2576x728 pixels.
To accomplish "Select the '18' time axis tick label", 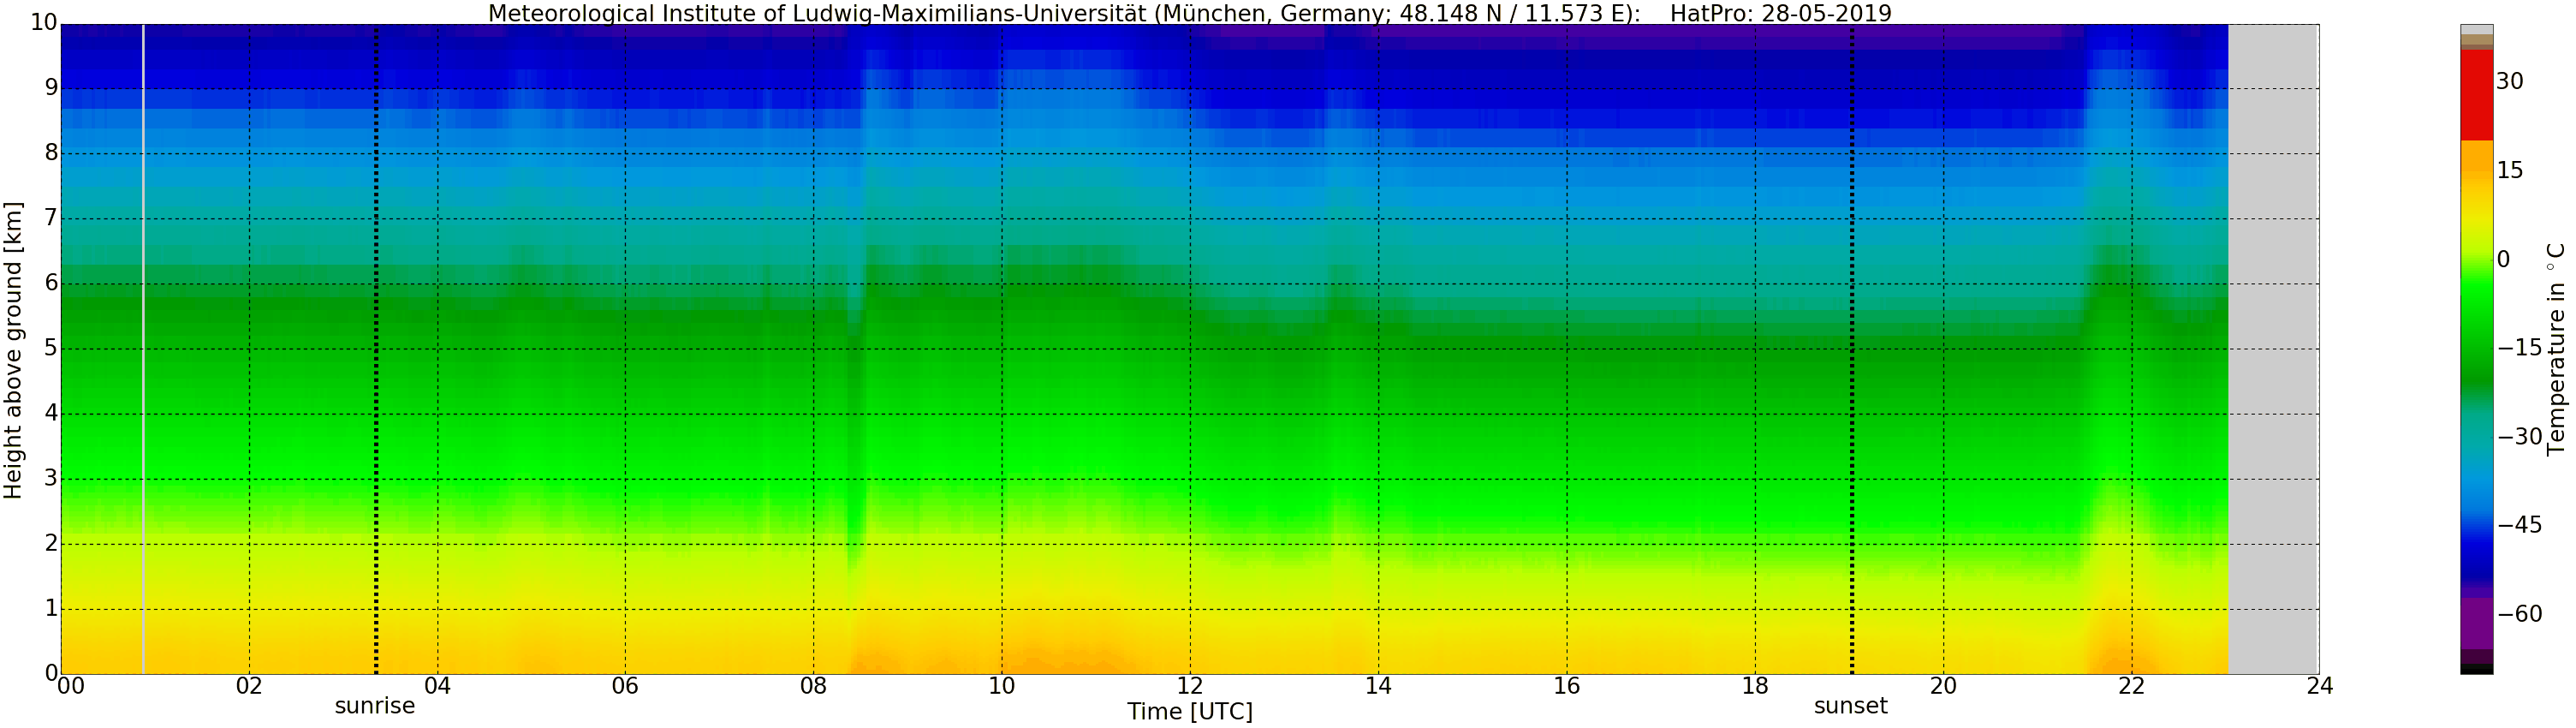I will click(1755, 686).
